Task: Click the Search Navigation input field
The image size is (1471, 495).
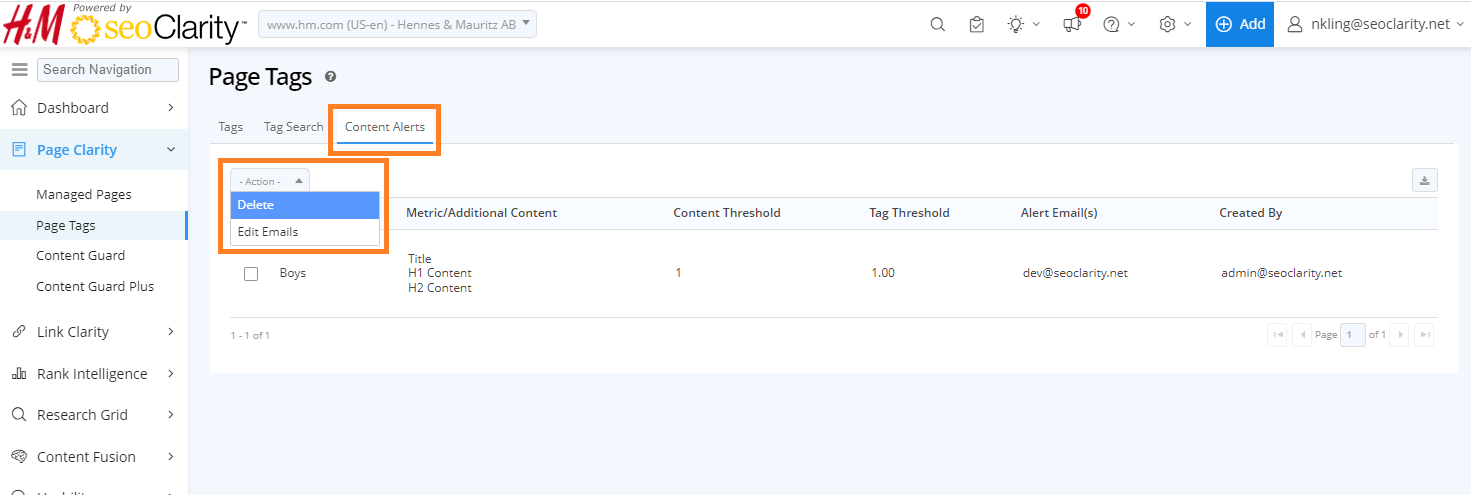Action: (108, 70)
